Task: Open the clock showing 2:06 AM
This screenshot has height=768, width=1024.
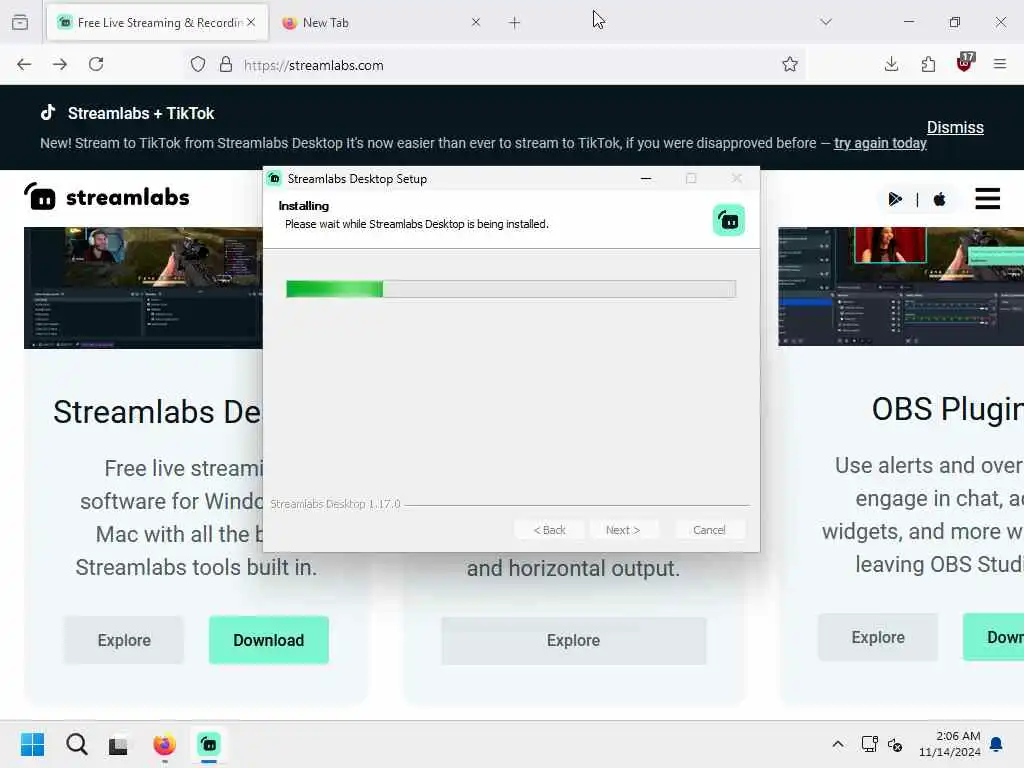Action: coord(950,744)
